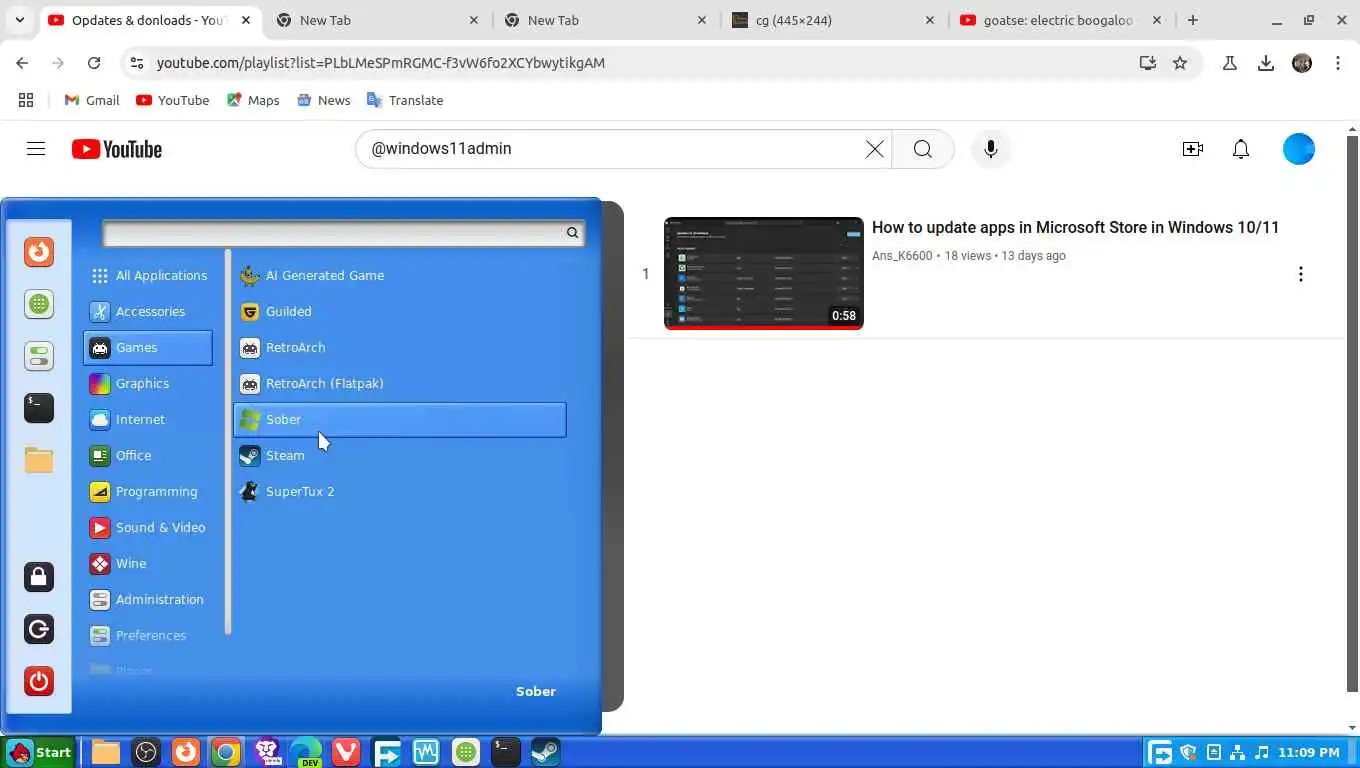Click the network tray icon

tap(1238, 752)
